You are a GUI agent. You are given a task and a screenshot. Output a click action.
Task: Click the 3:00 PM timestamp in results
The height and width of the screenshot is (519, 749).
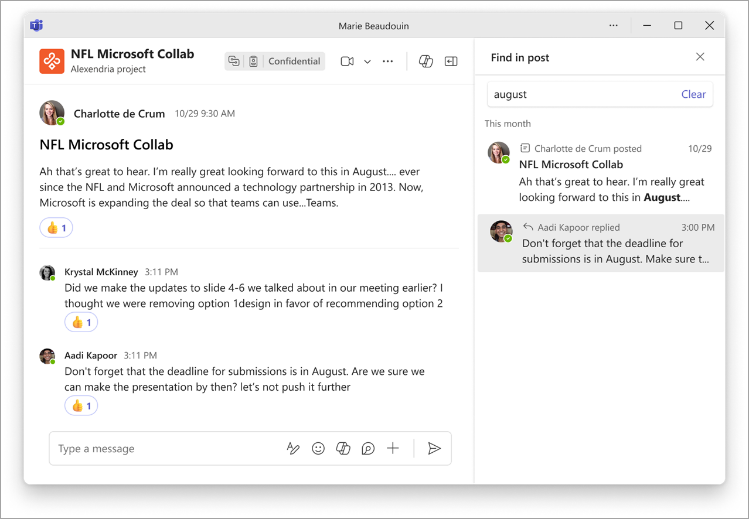(698, 228)
